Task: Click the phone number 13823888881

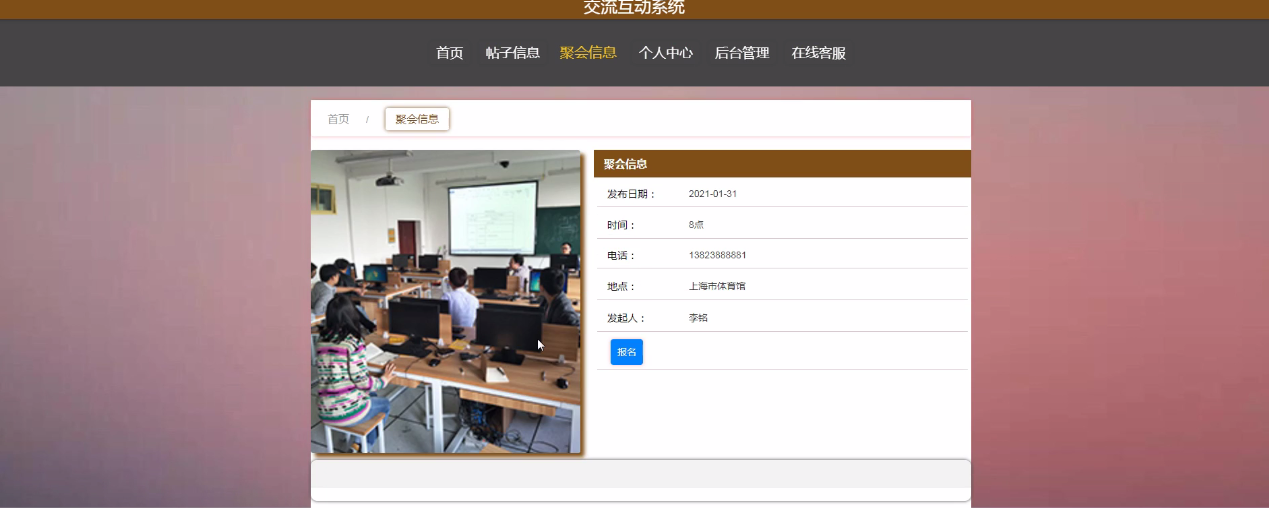Action: [717, 255]
